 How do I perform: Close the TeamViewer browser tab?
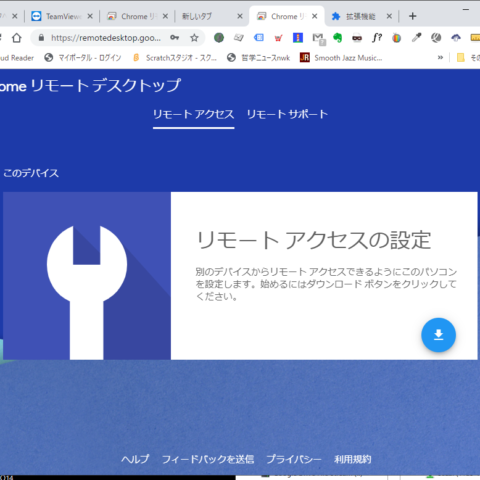click(x=90, y=16)
